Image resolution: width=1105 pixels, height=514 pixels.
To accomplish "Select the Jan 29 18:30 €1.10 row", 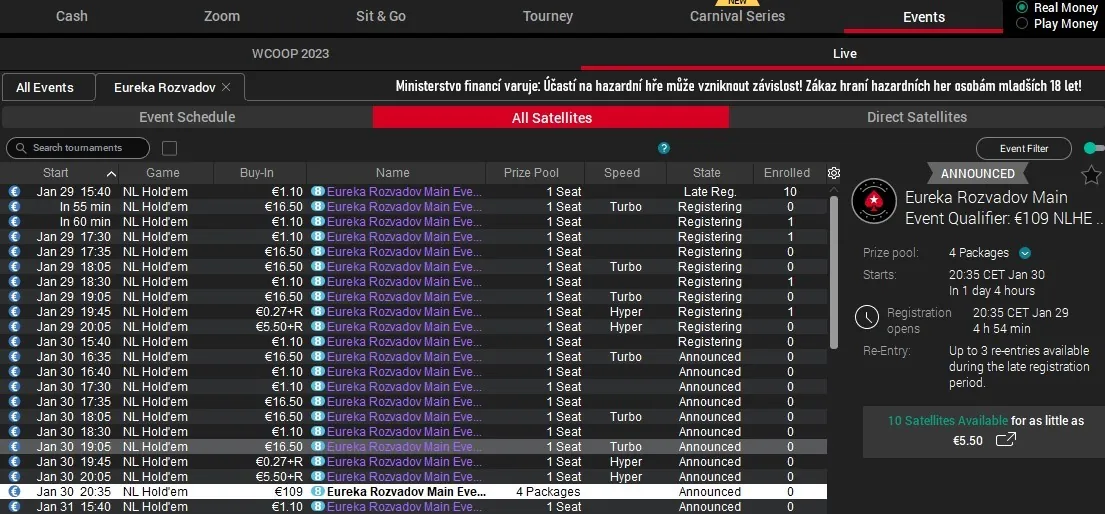I will tap(414, 281).
